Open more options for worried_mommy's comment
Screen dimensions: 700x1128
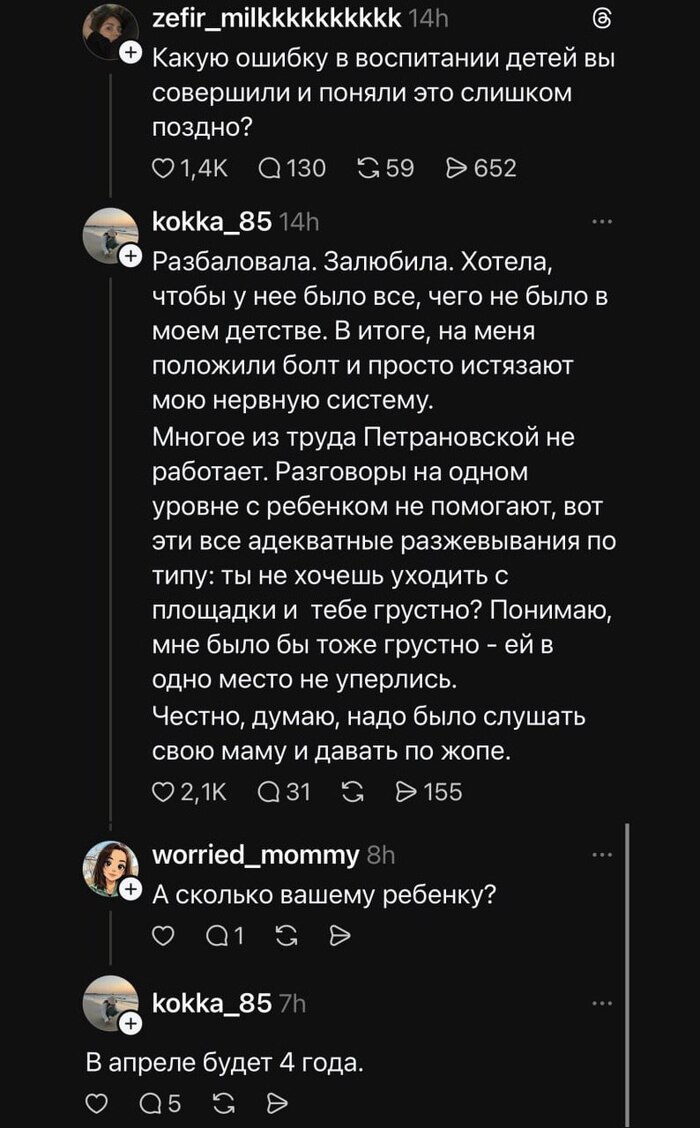601,855
